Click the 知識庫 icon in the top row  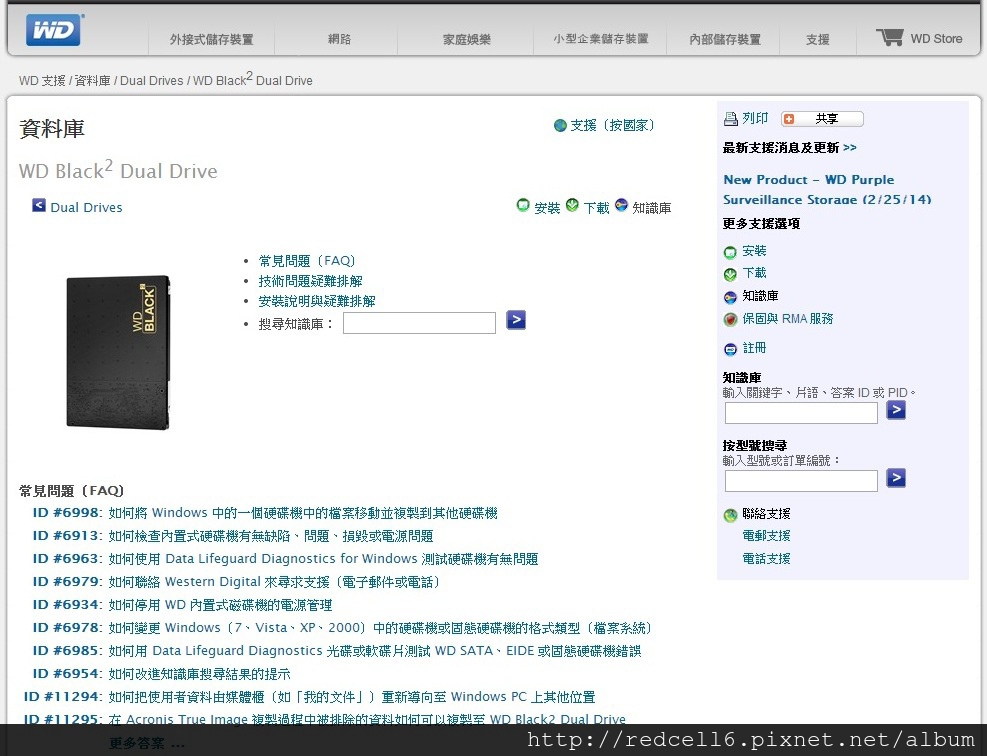tap(621, 205)
